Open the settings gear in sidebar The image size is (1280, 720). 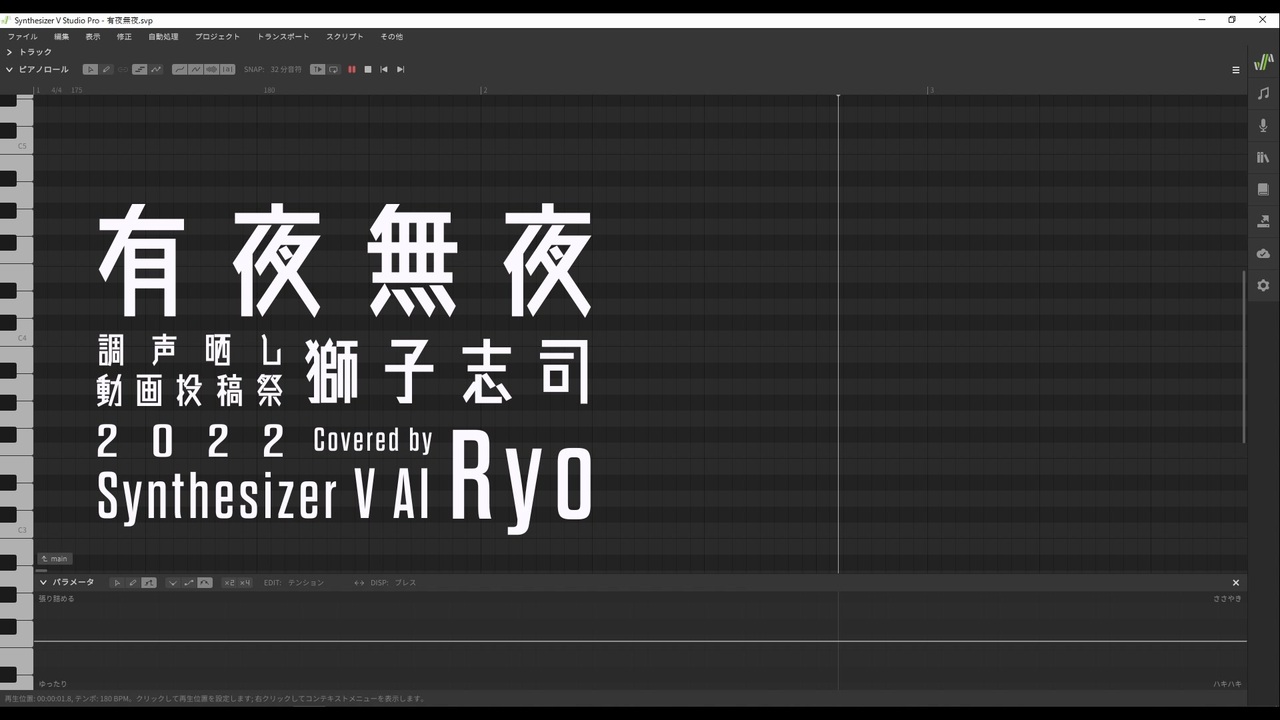coord(1263,285)
